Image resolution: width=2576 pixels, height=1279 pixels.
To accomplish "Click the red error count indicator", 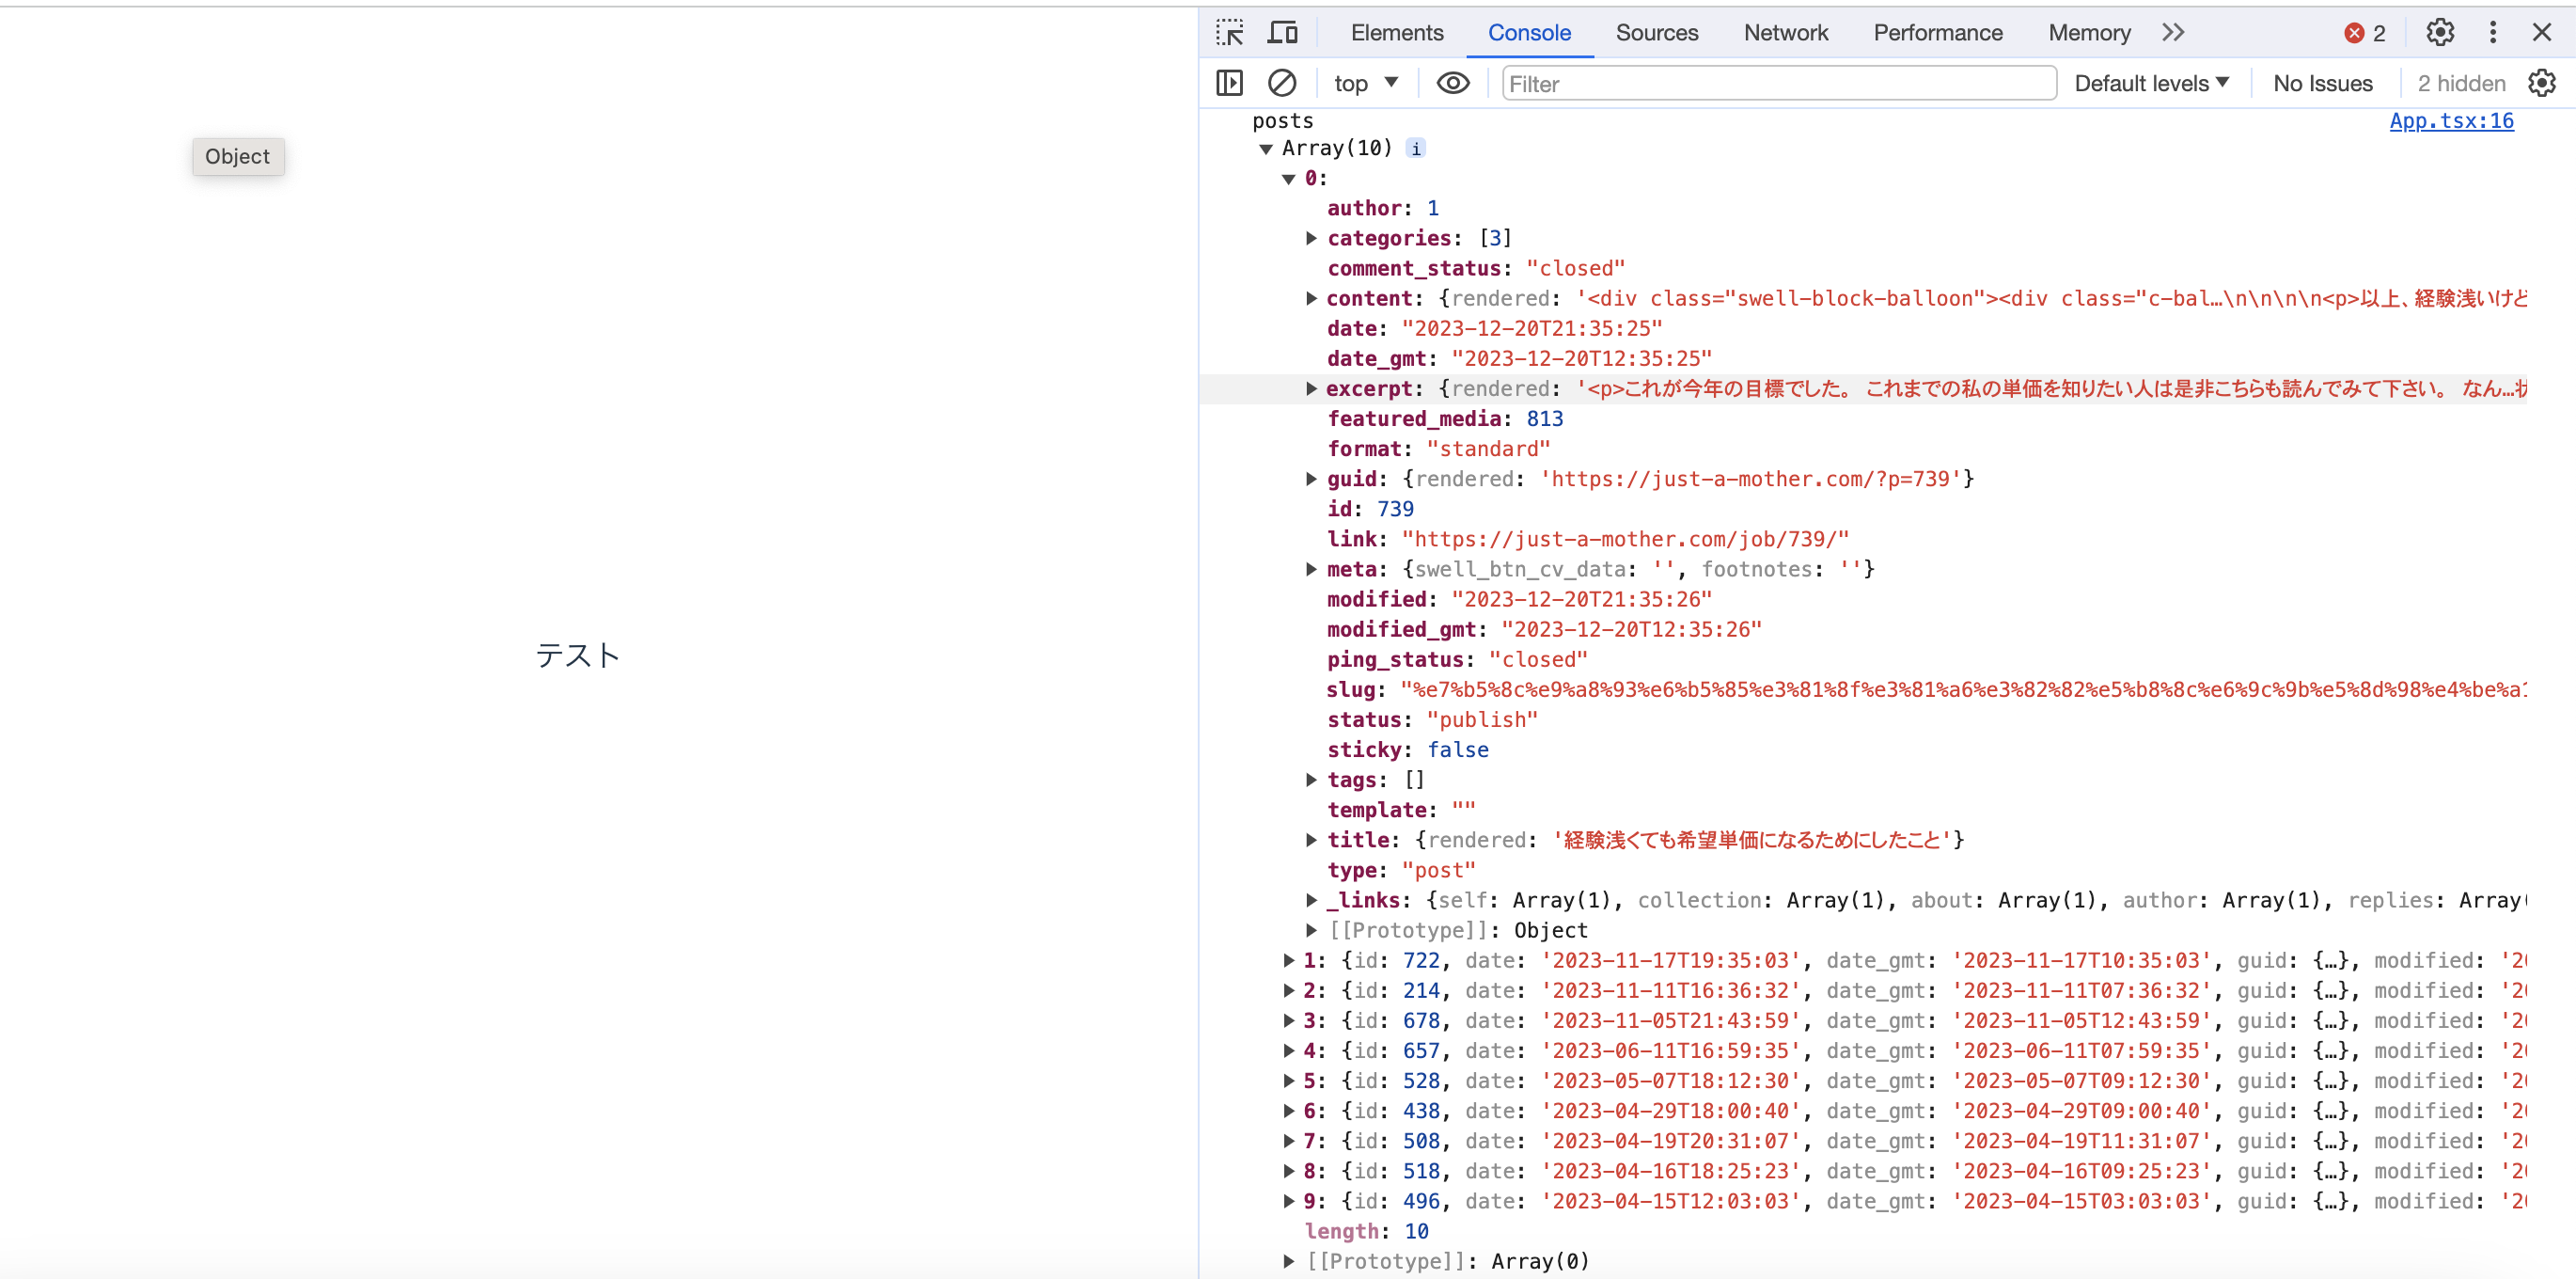I will (2364, 31).
